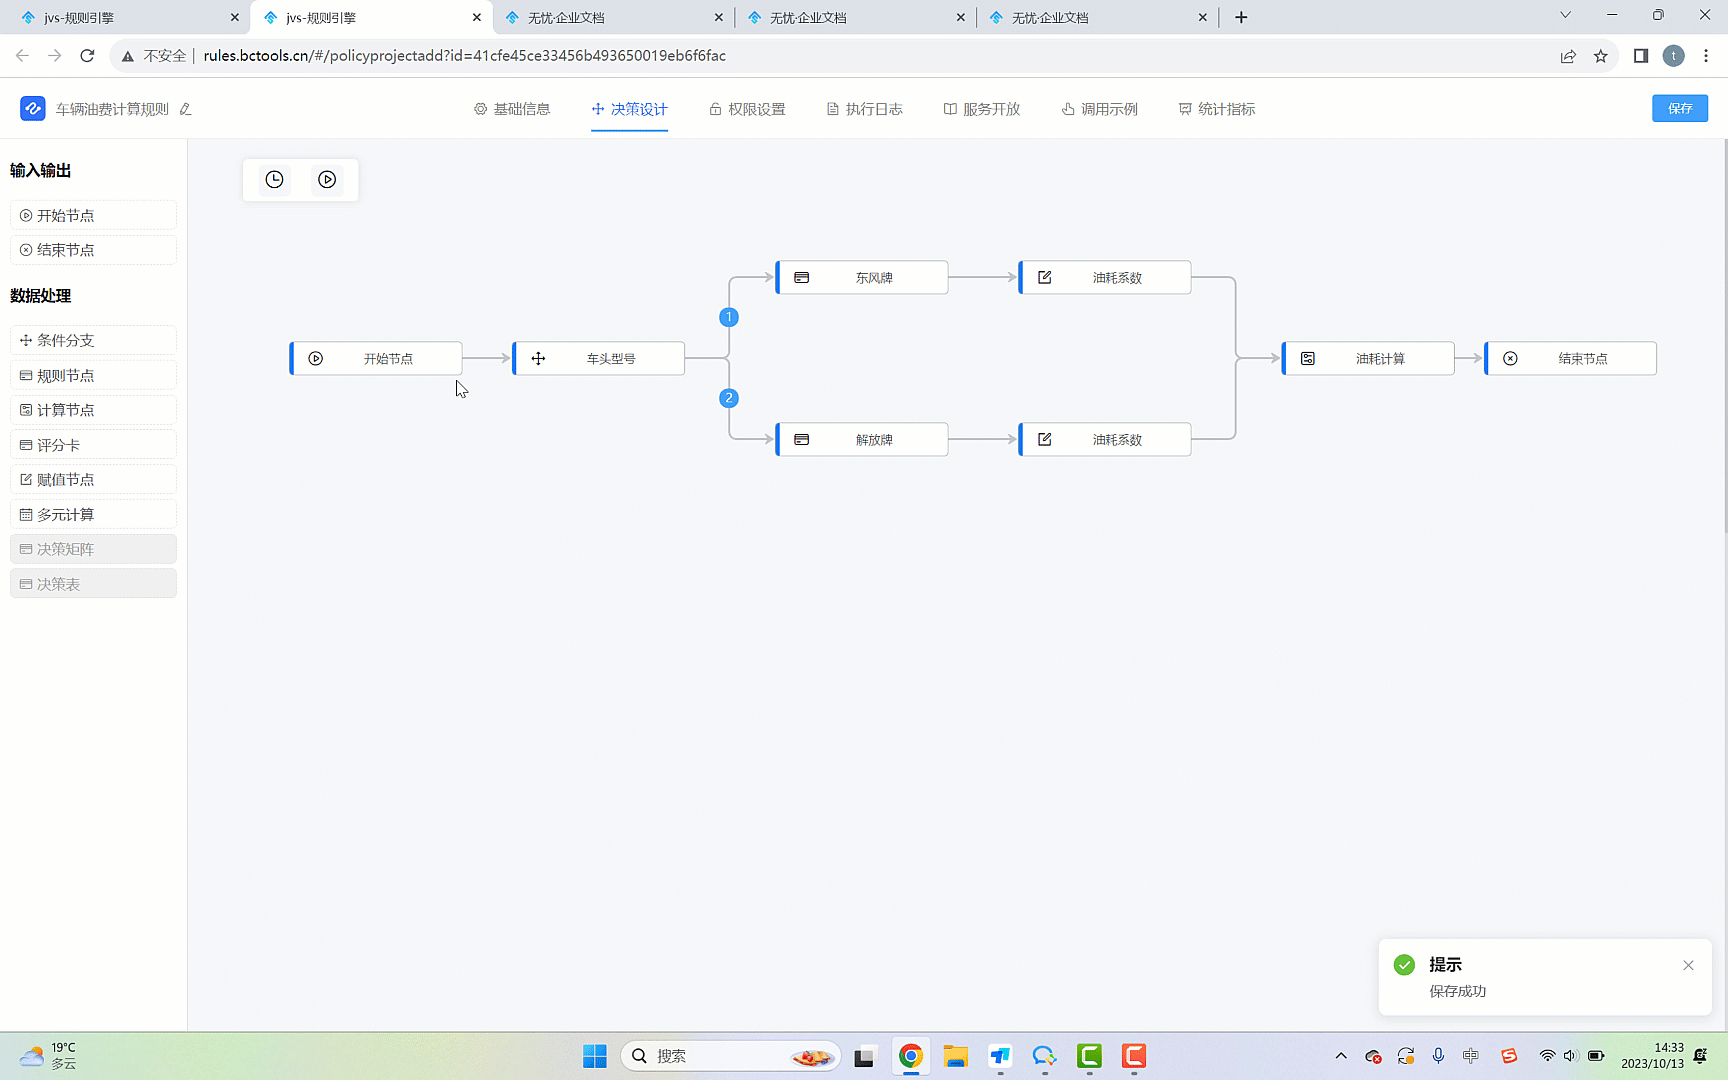Choose 决策矩阵 in the sidebar palette
The width and height of the screenshot is (1728, 1080).
(x=93, y=549)
